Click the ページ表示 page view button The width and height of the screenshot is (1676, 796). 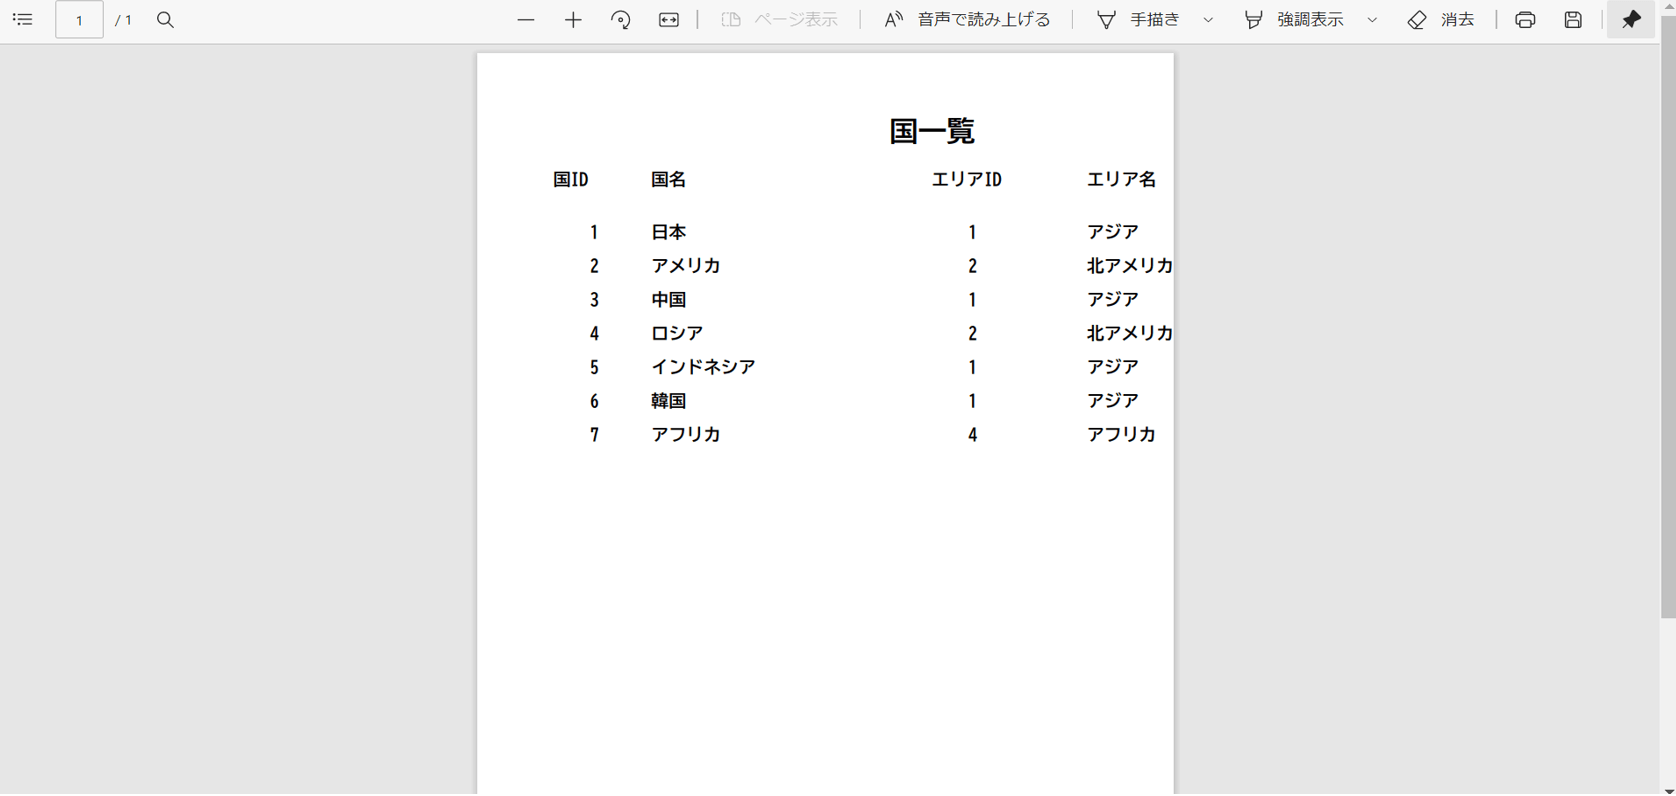click(779, 20)
